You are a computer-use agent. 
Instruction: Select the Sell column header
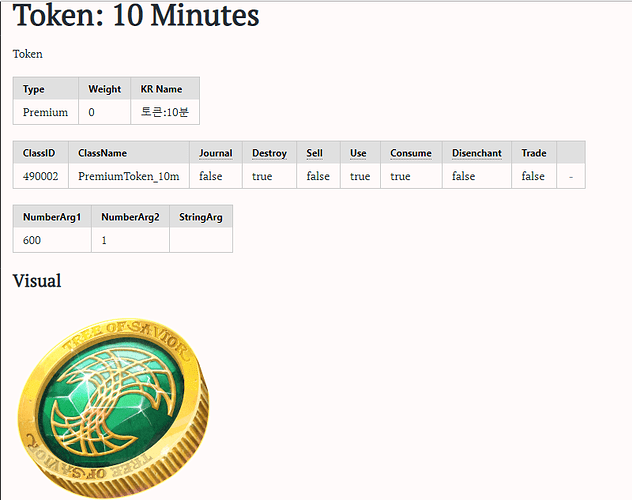(314, 153)
